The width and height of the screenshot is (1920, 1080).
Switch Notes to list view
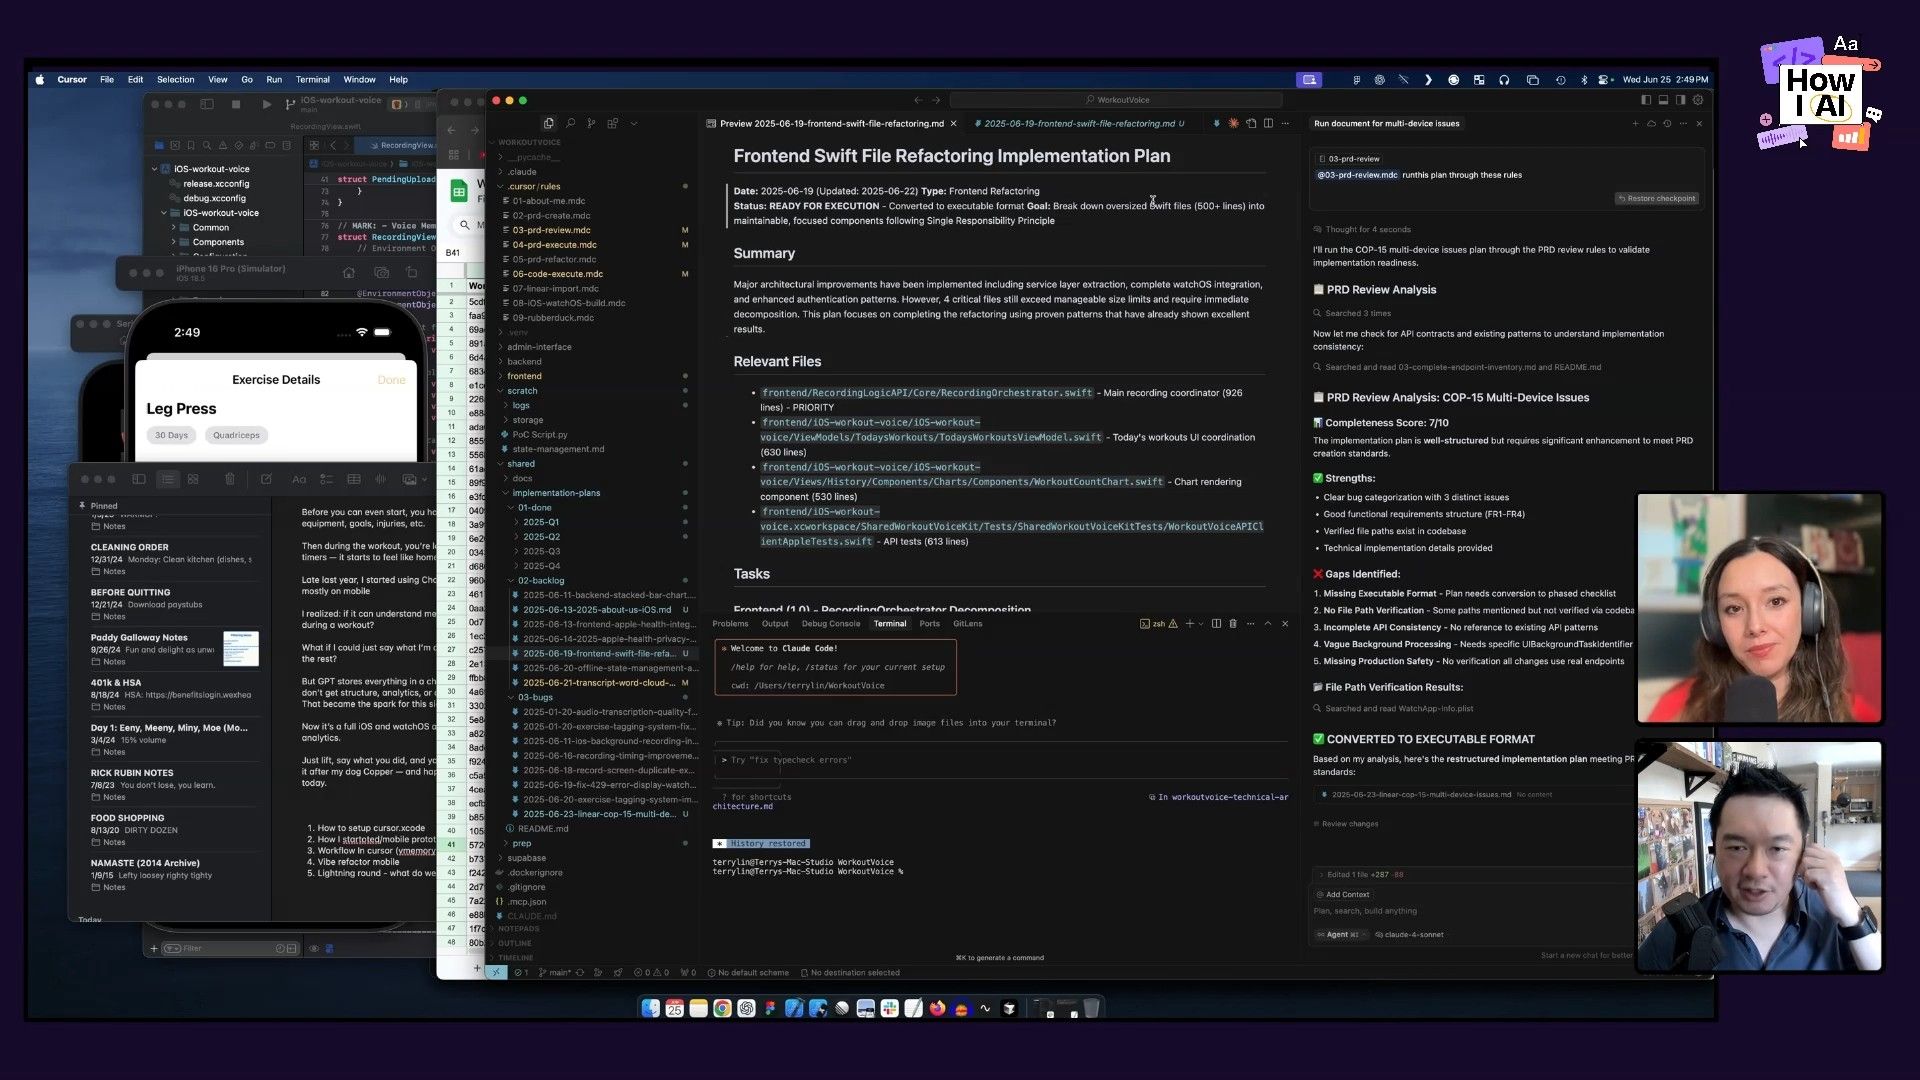168,479
